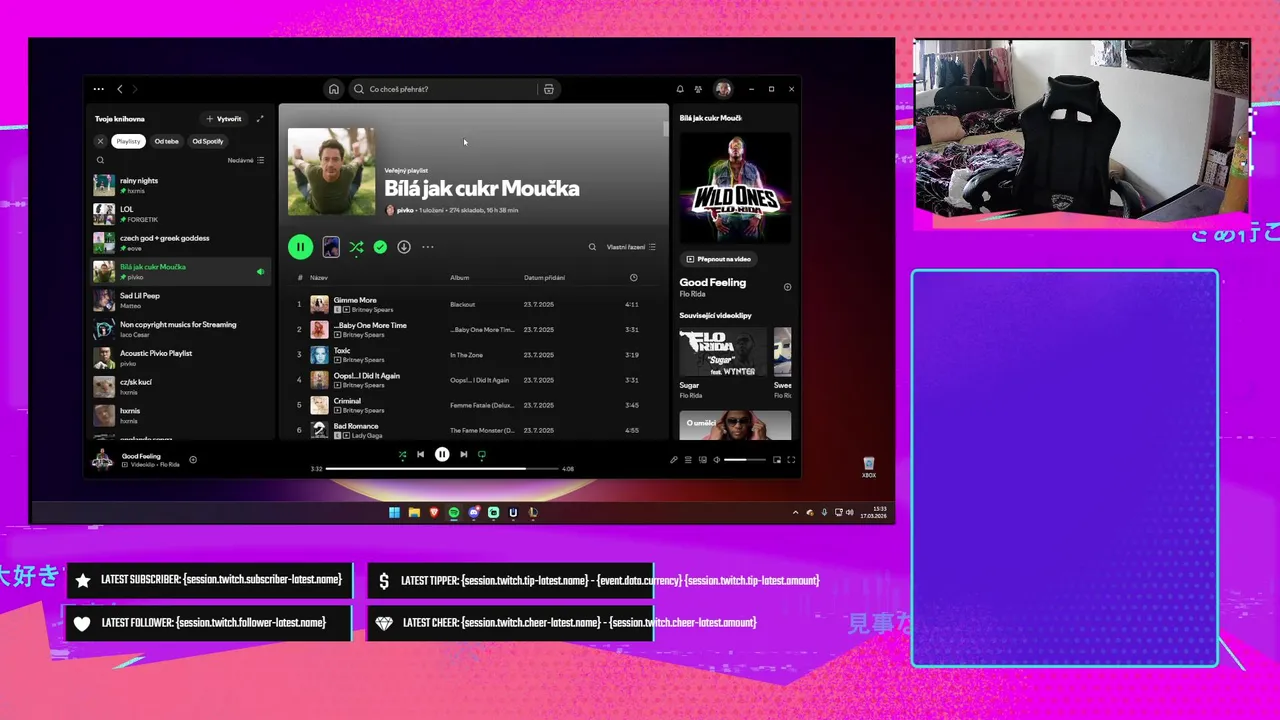Sort tracks by Datum přidání column
The height and width of the screenshot is (720, 1280).
pyautogui.click(x=545, y=277)
